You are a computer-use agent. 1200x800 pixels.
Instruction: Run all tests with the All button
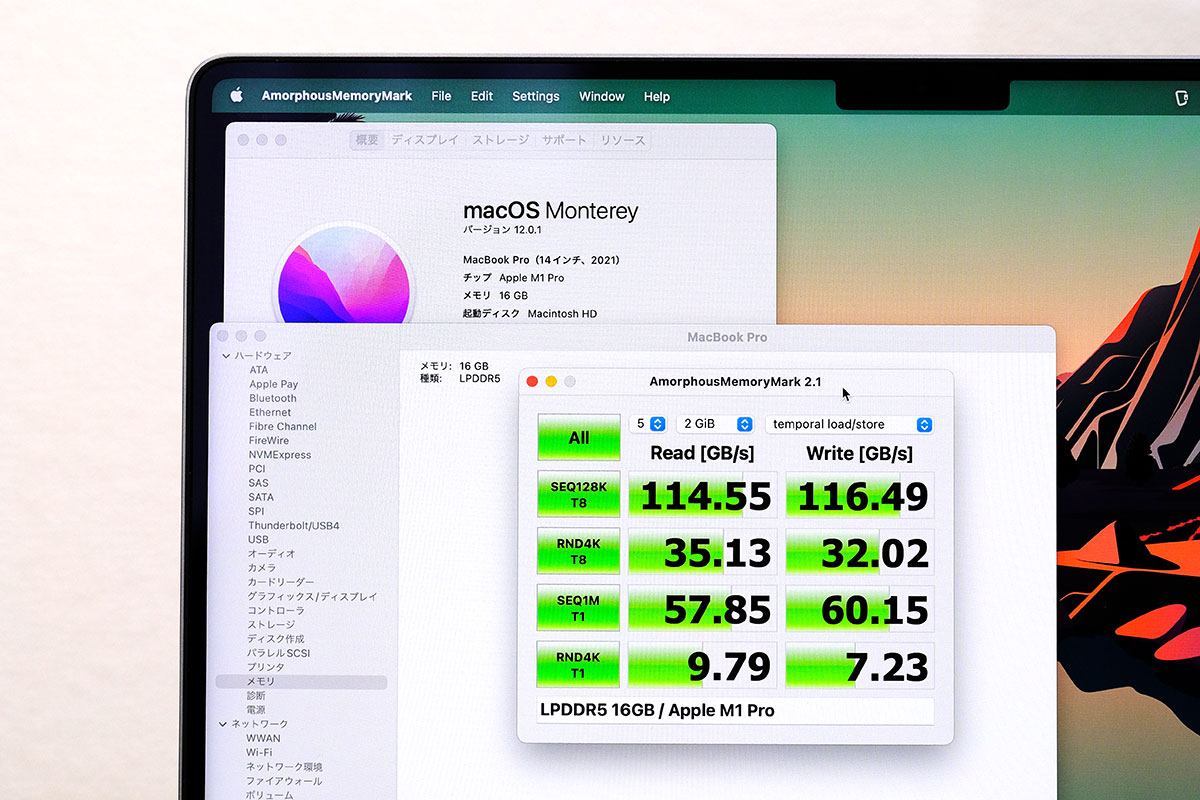tap(579, 438)
